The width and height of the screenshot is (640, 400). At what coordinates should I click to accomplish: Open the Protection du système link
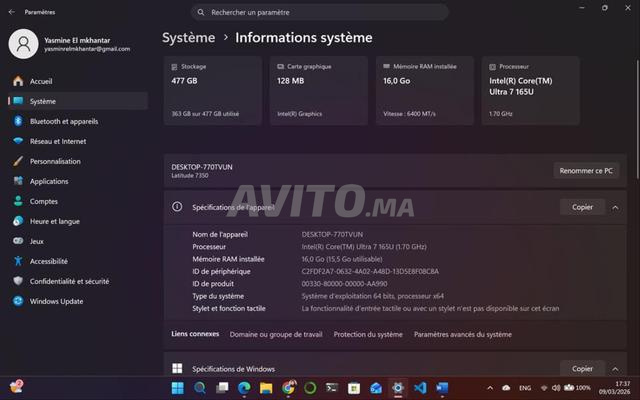pos(368,334)
